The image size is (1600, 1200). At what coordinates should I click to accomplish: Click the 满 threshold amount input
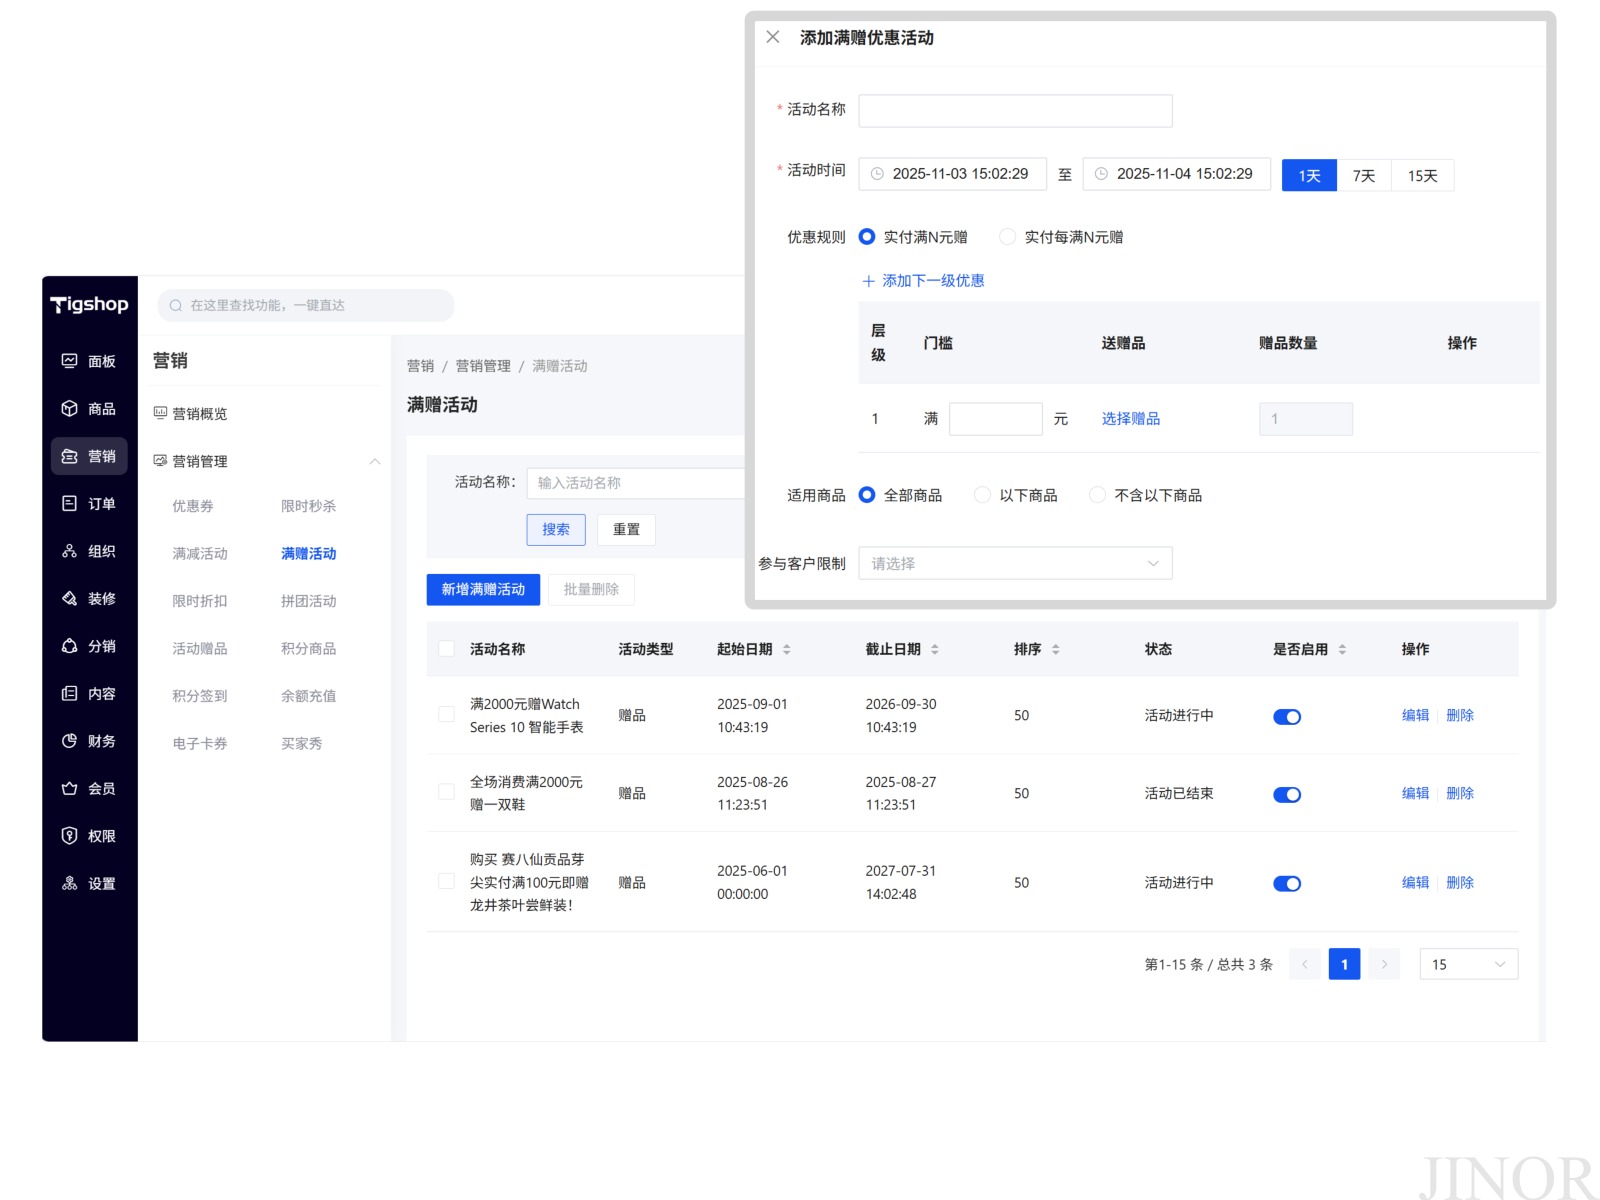(x=996, y=419)
